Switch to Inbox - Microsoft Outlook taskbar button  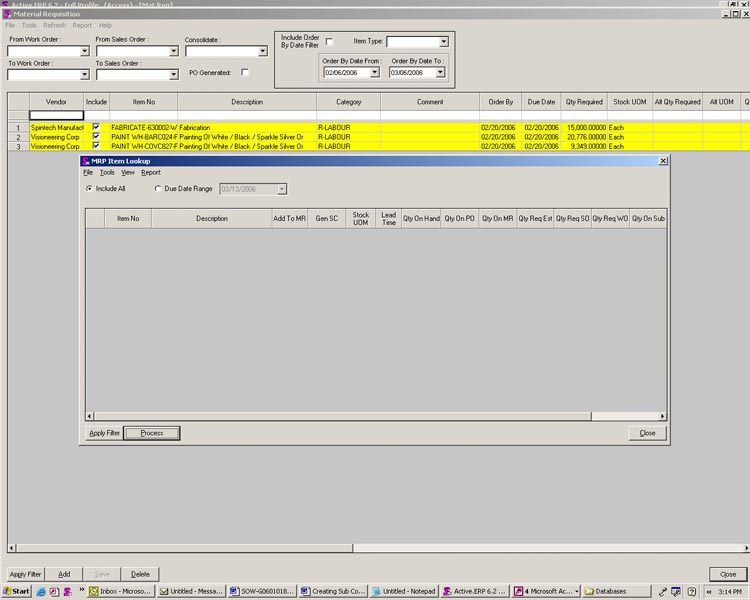coord(122,591)
